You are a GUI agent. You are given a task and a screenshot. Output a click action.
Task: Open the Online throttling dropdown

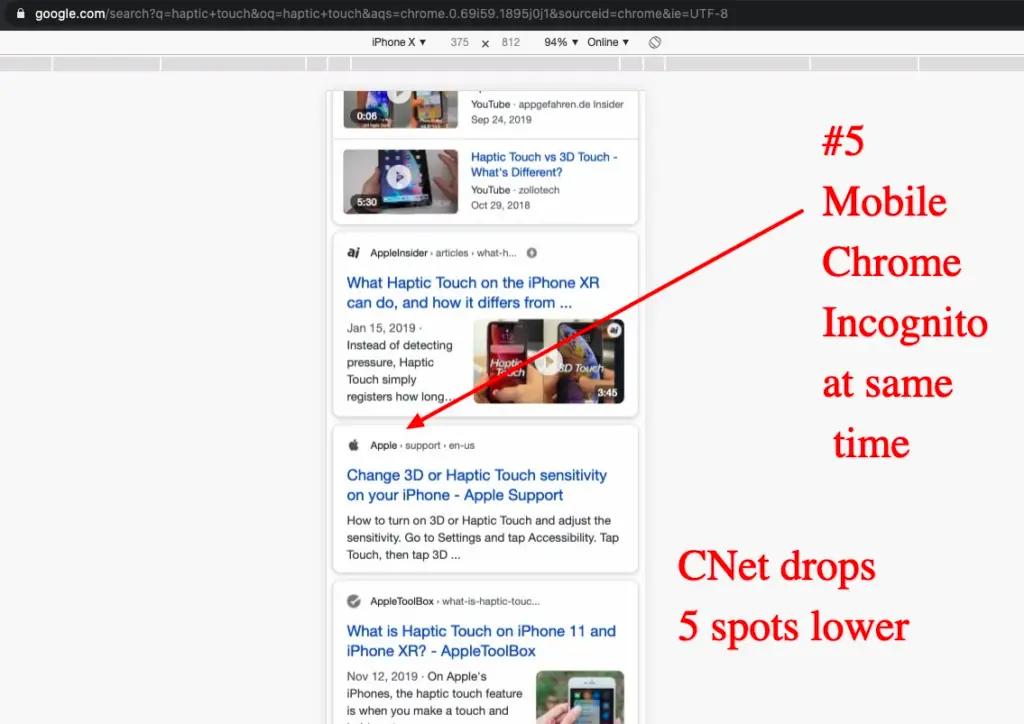click(607, 42)
